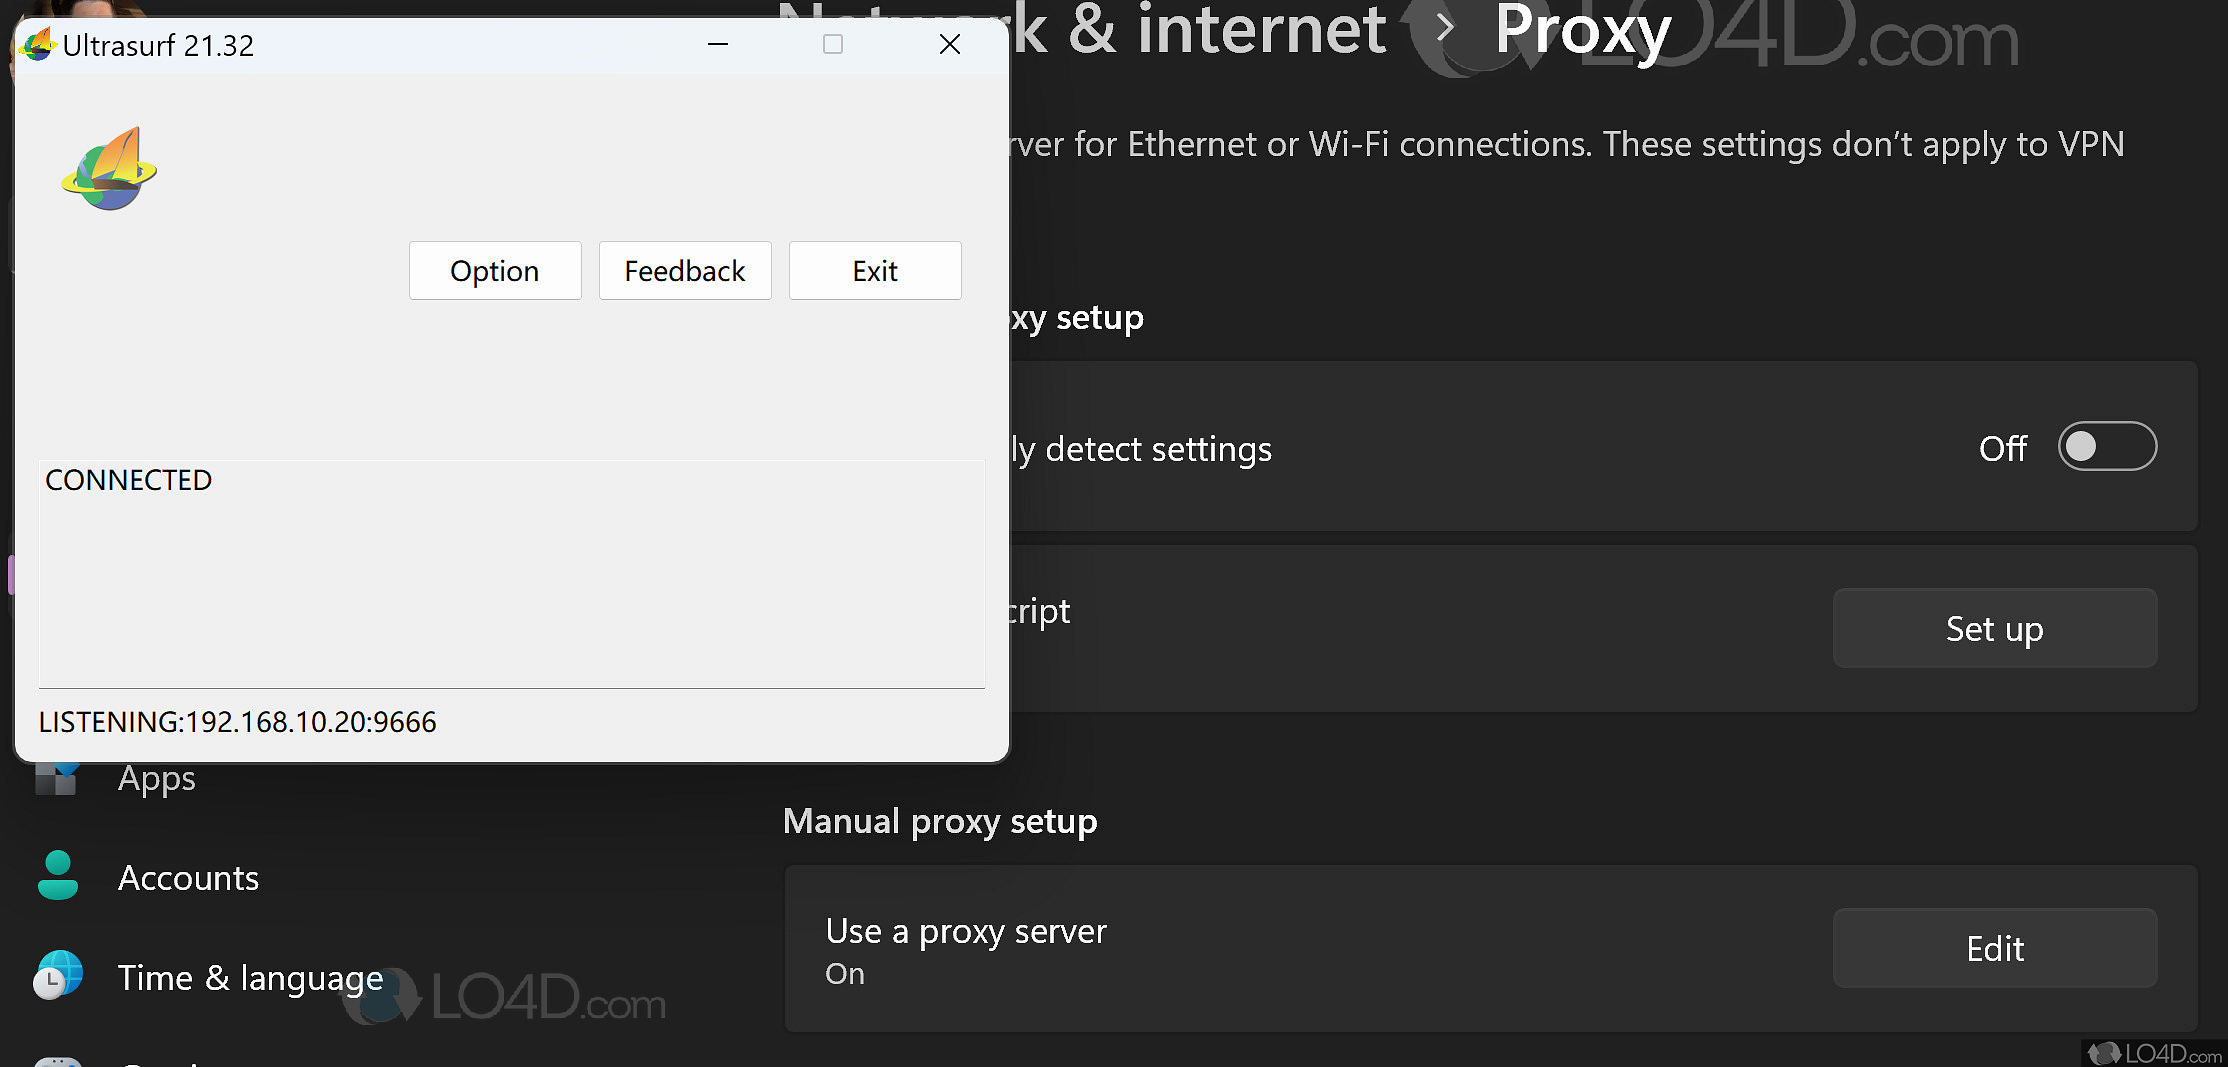Click the LISTENING address status text

click(238, 722)
